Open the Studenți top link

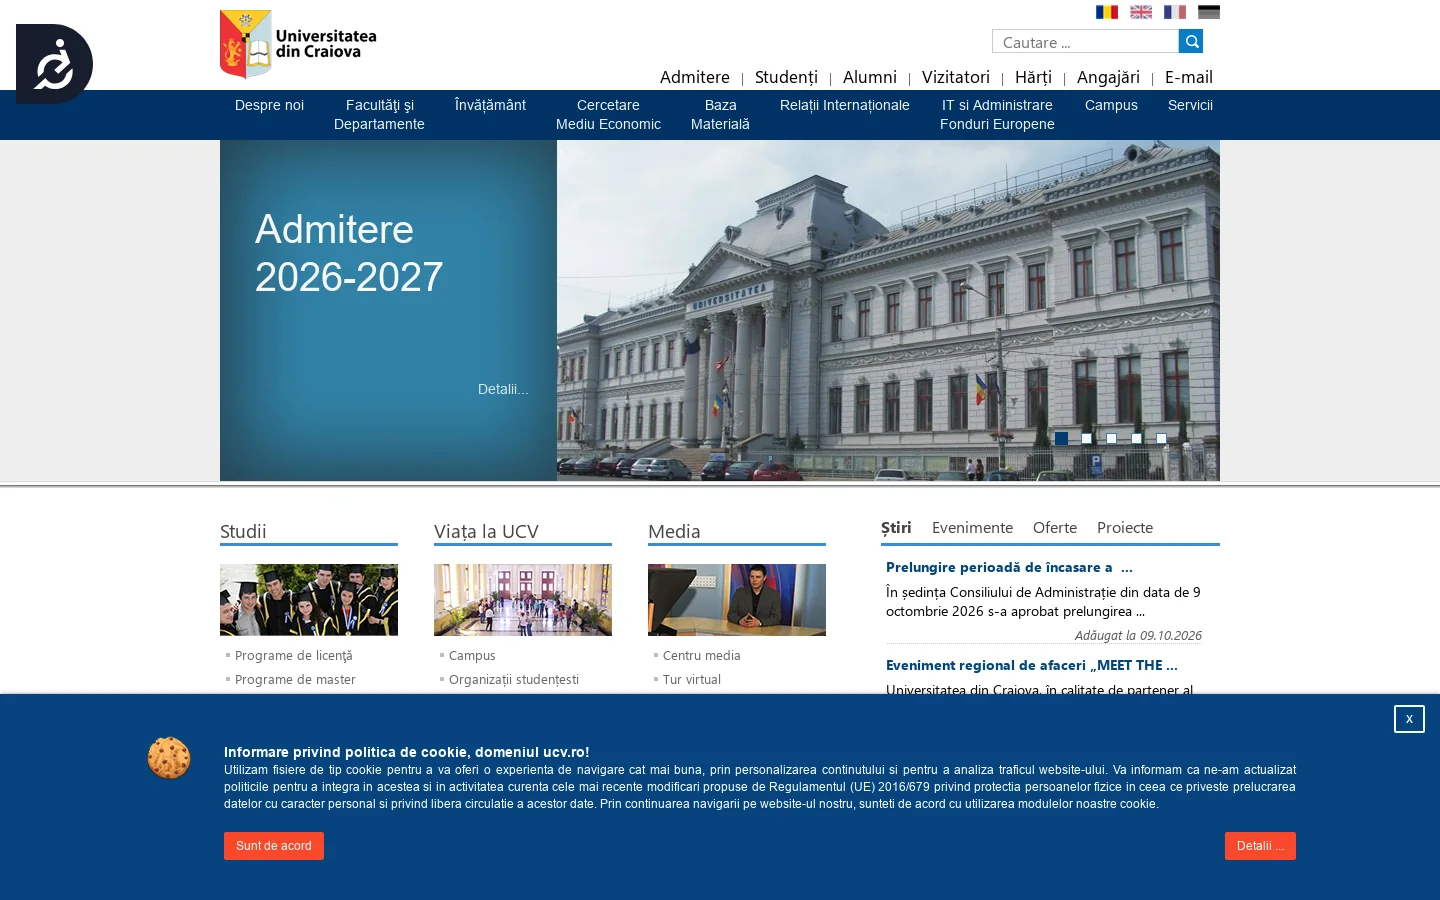tap(786, 77)
